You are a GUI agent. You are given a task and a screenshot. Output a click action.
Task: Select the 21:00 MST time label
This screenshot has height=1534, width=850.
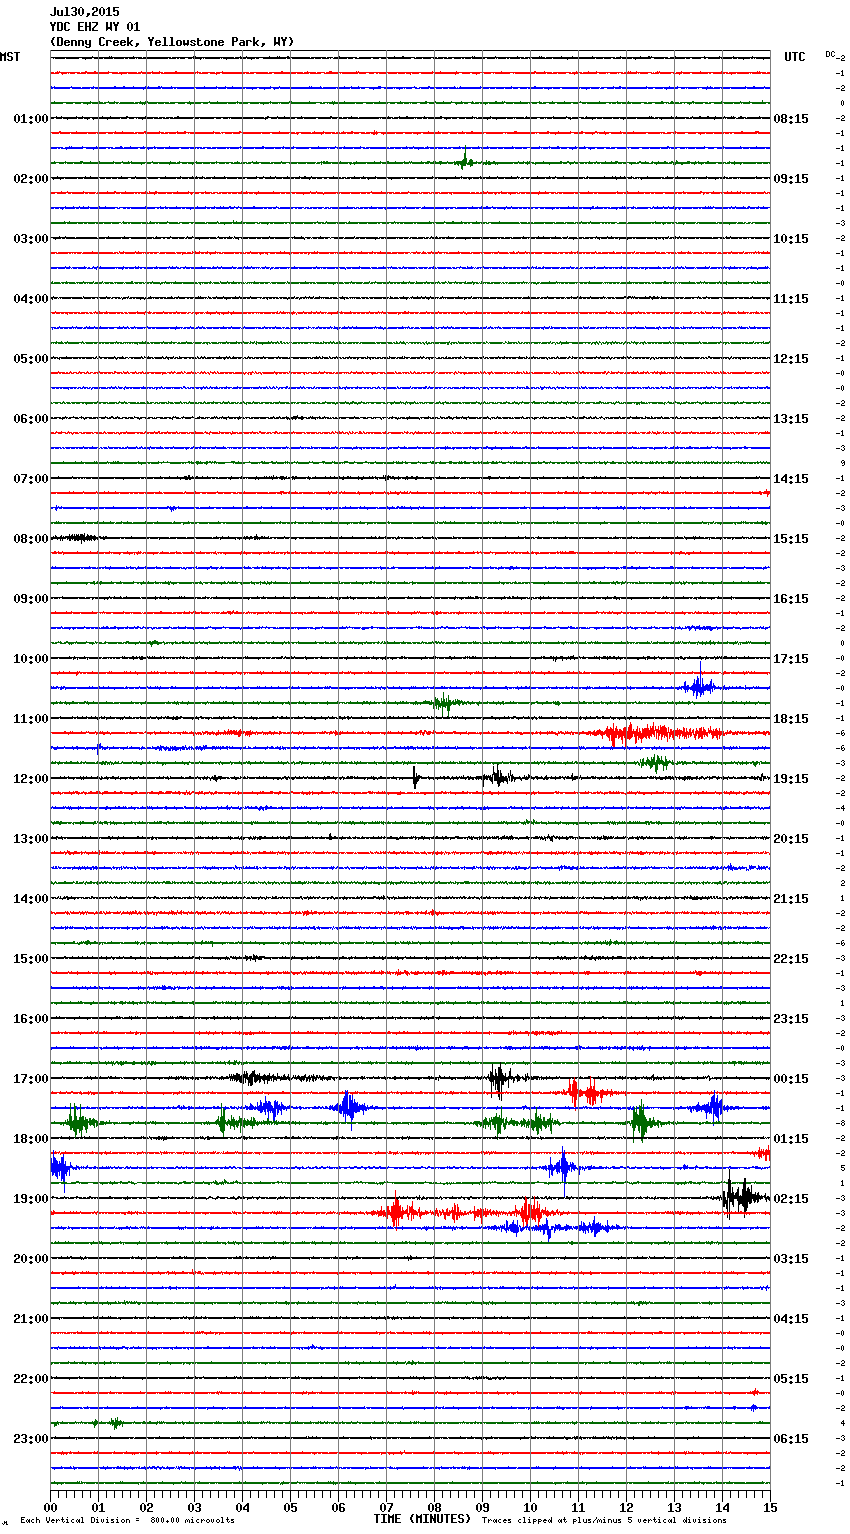(x=30, y=1319)
